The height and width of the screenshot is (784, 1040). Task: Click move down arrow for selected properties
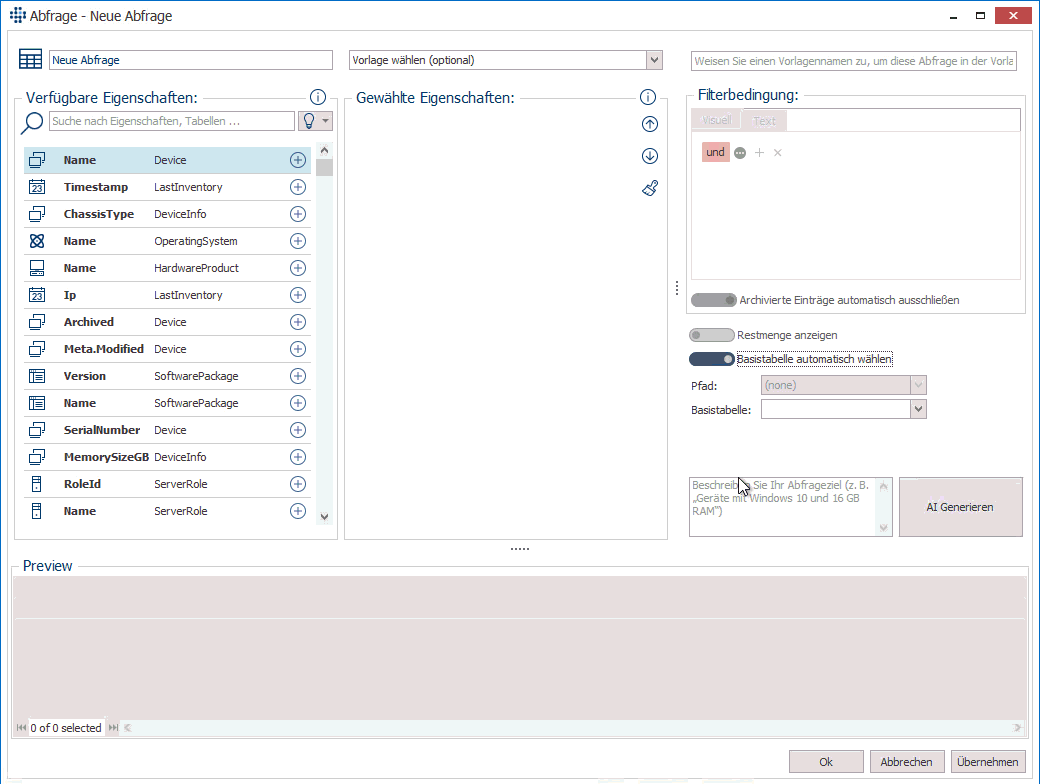click(650, 156)
